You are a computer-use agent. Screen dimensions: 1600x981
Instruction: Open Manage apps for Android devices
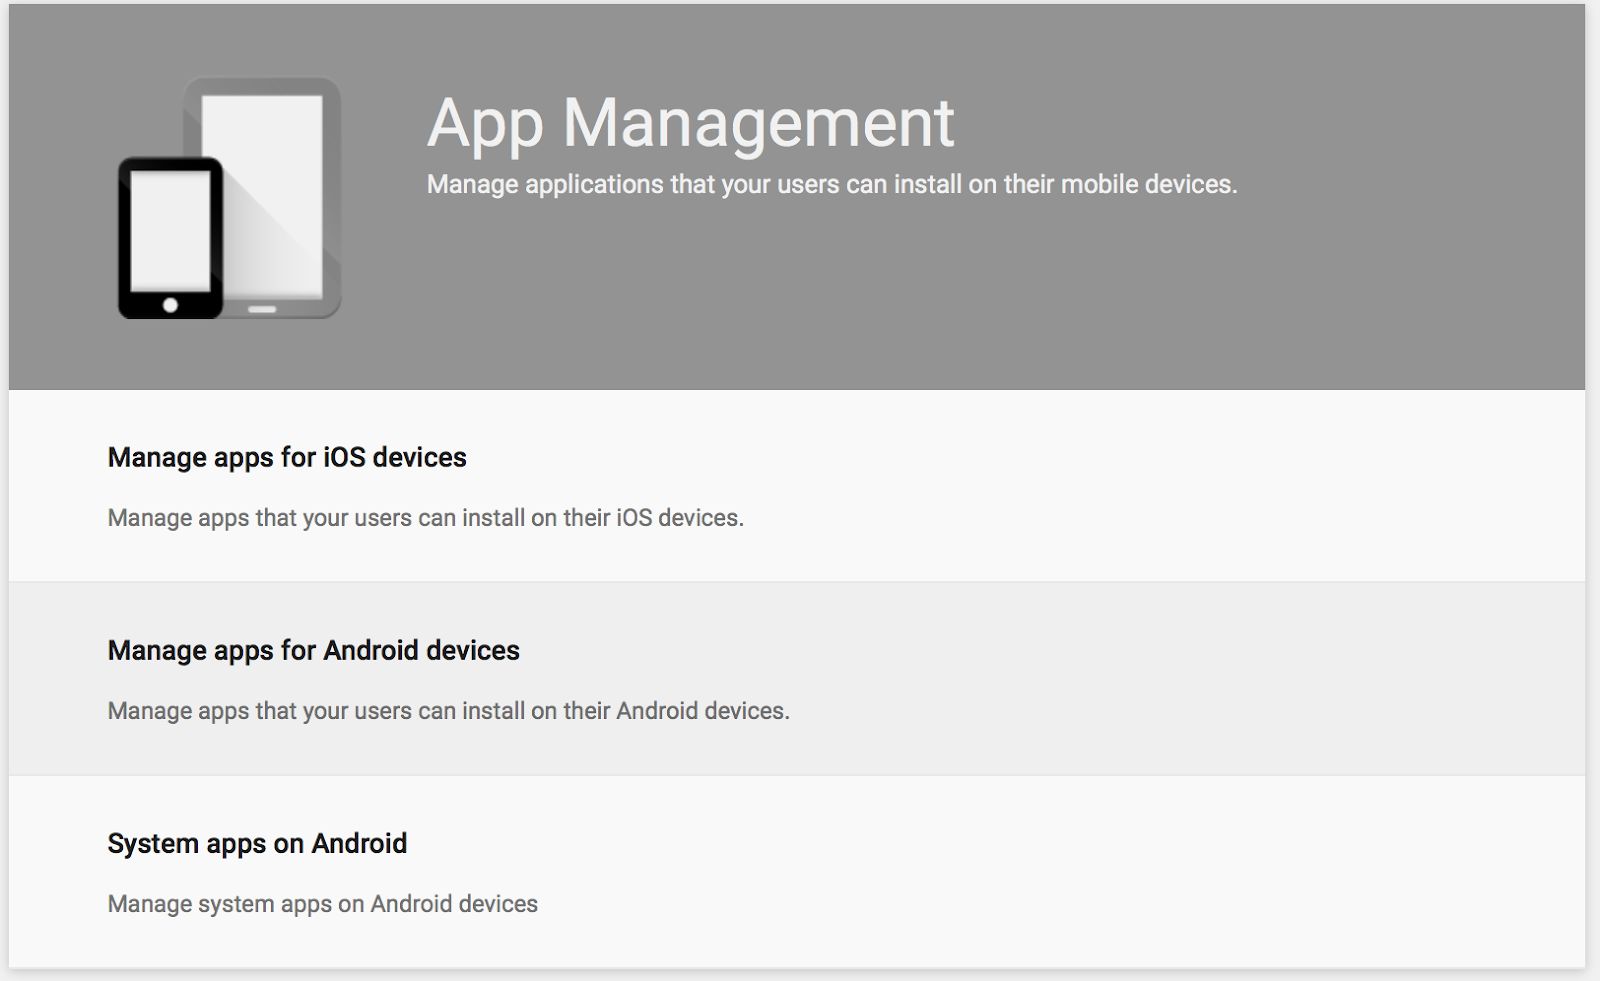pos(797,679)
